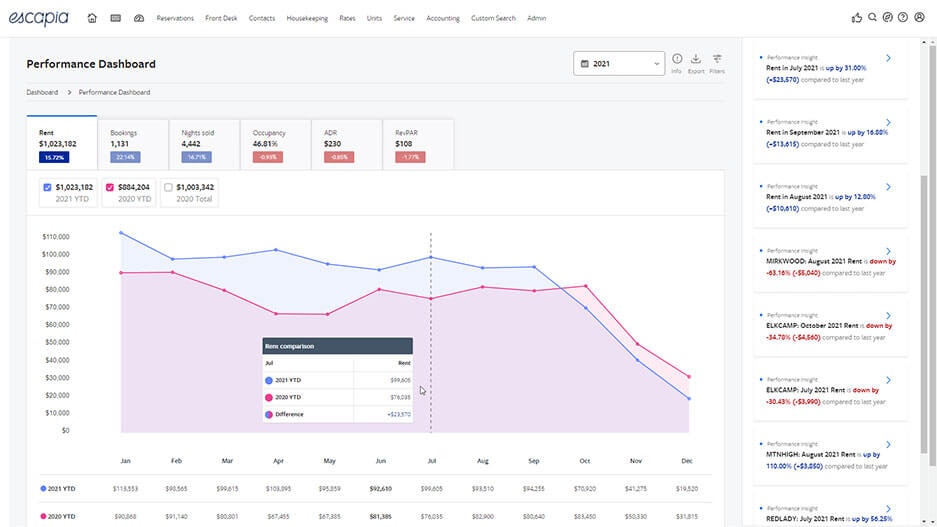Uncheck the 2020 YTD series checkbox
Image resolution: width=937 pixels, height=527 pixels.
pyautogui.click(x=109, y=187)
